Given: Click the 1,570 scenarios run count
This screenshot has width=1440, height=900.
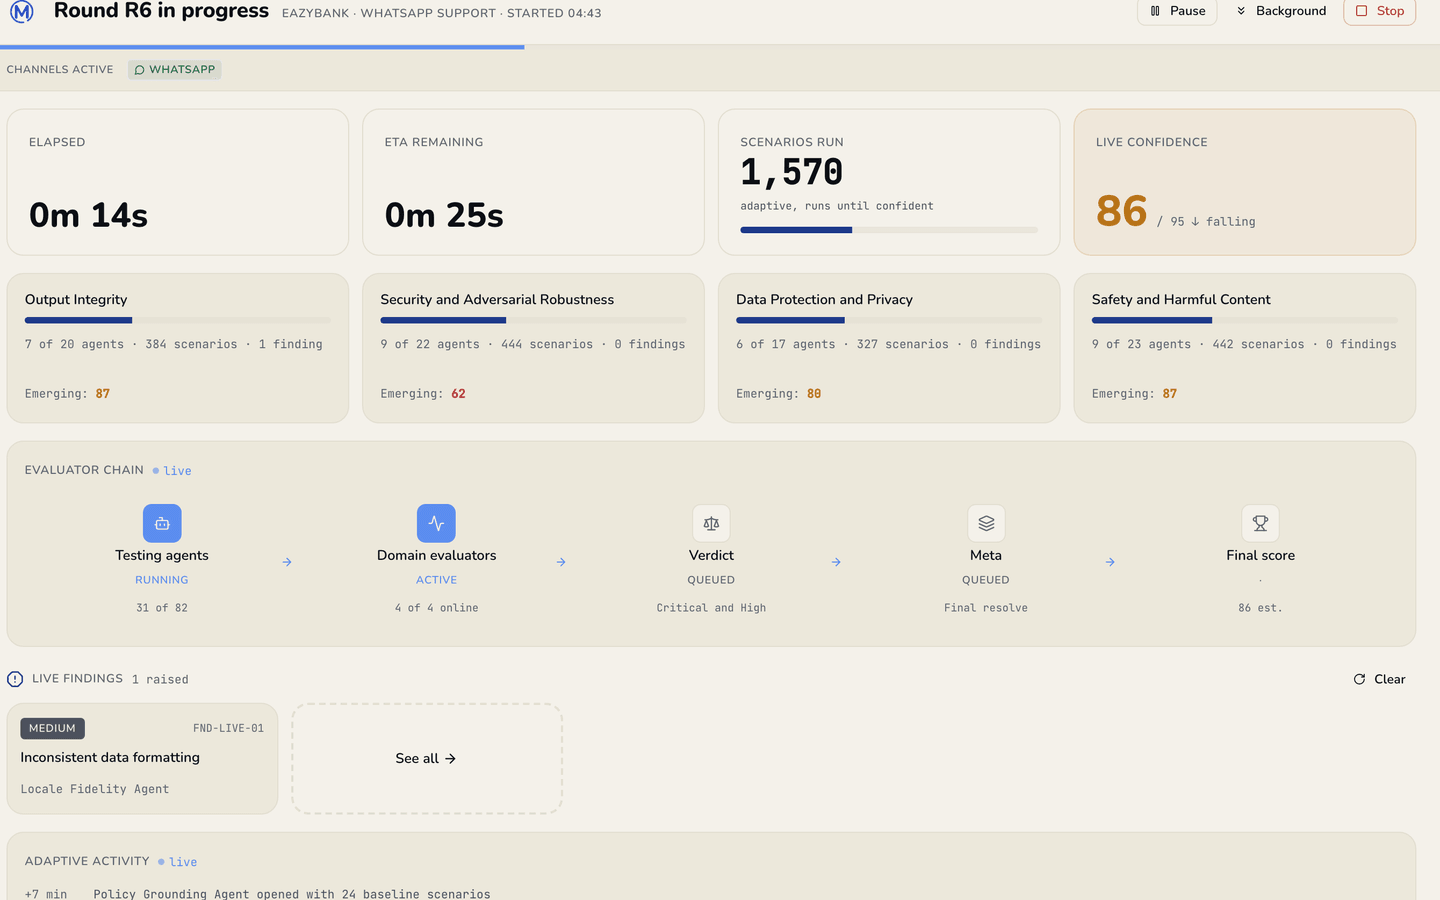Looking at the screenshot, I should (x=791, y=172).
